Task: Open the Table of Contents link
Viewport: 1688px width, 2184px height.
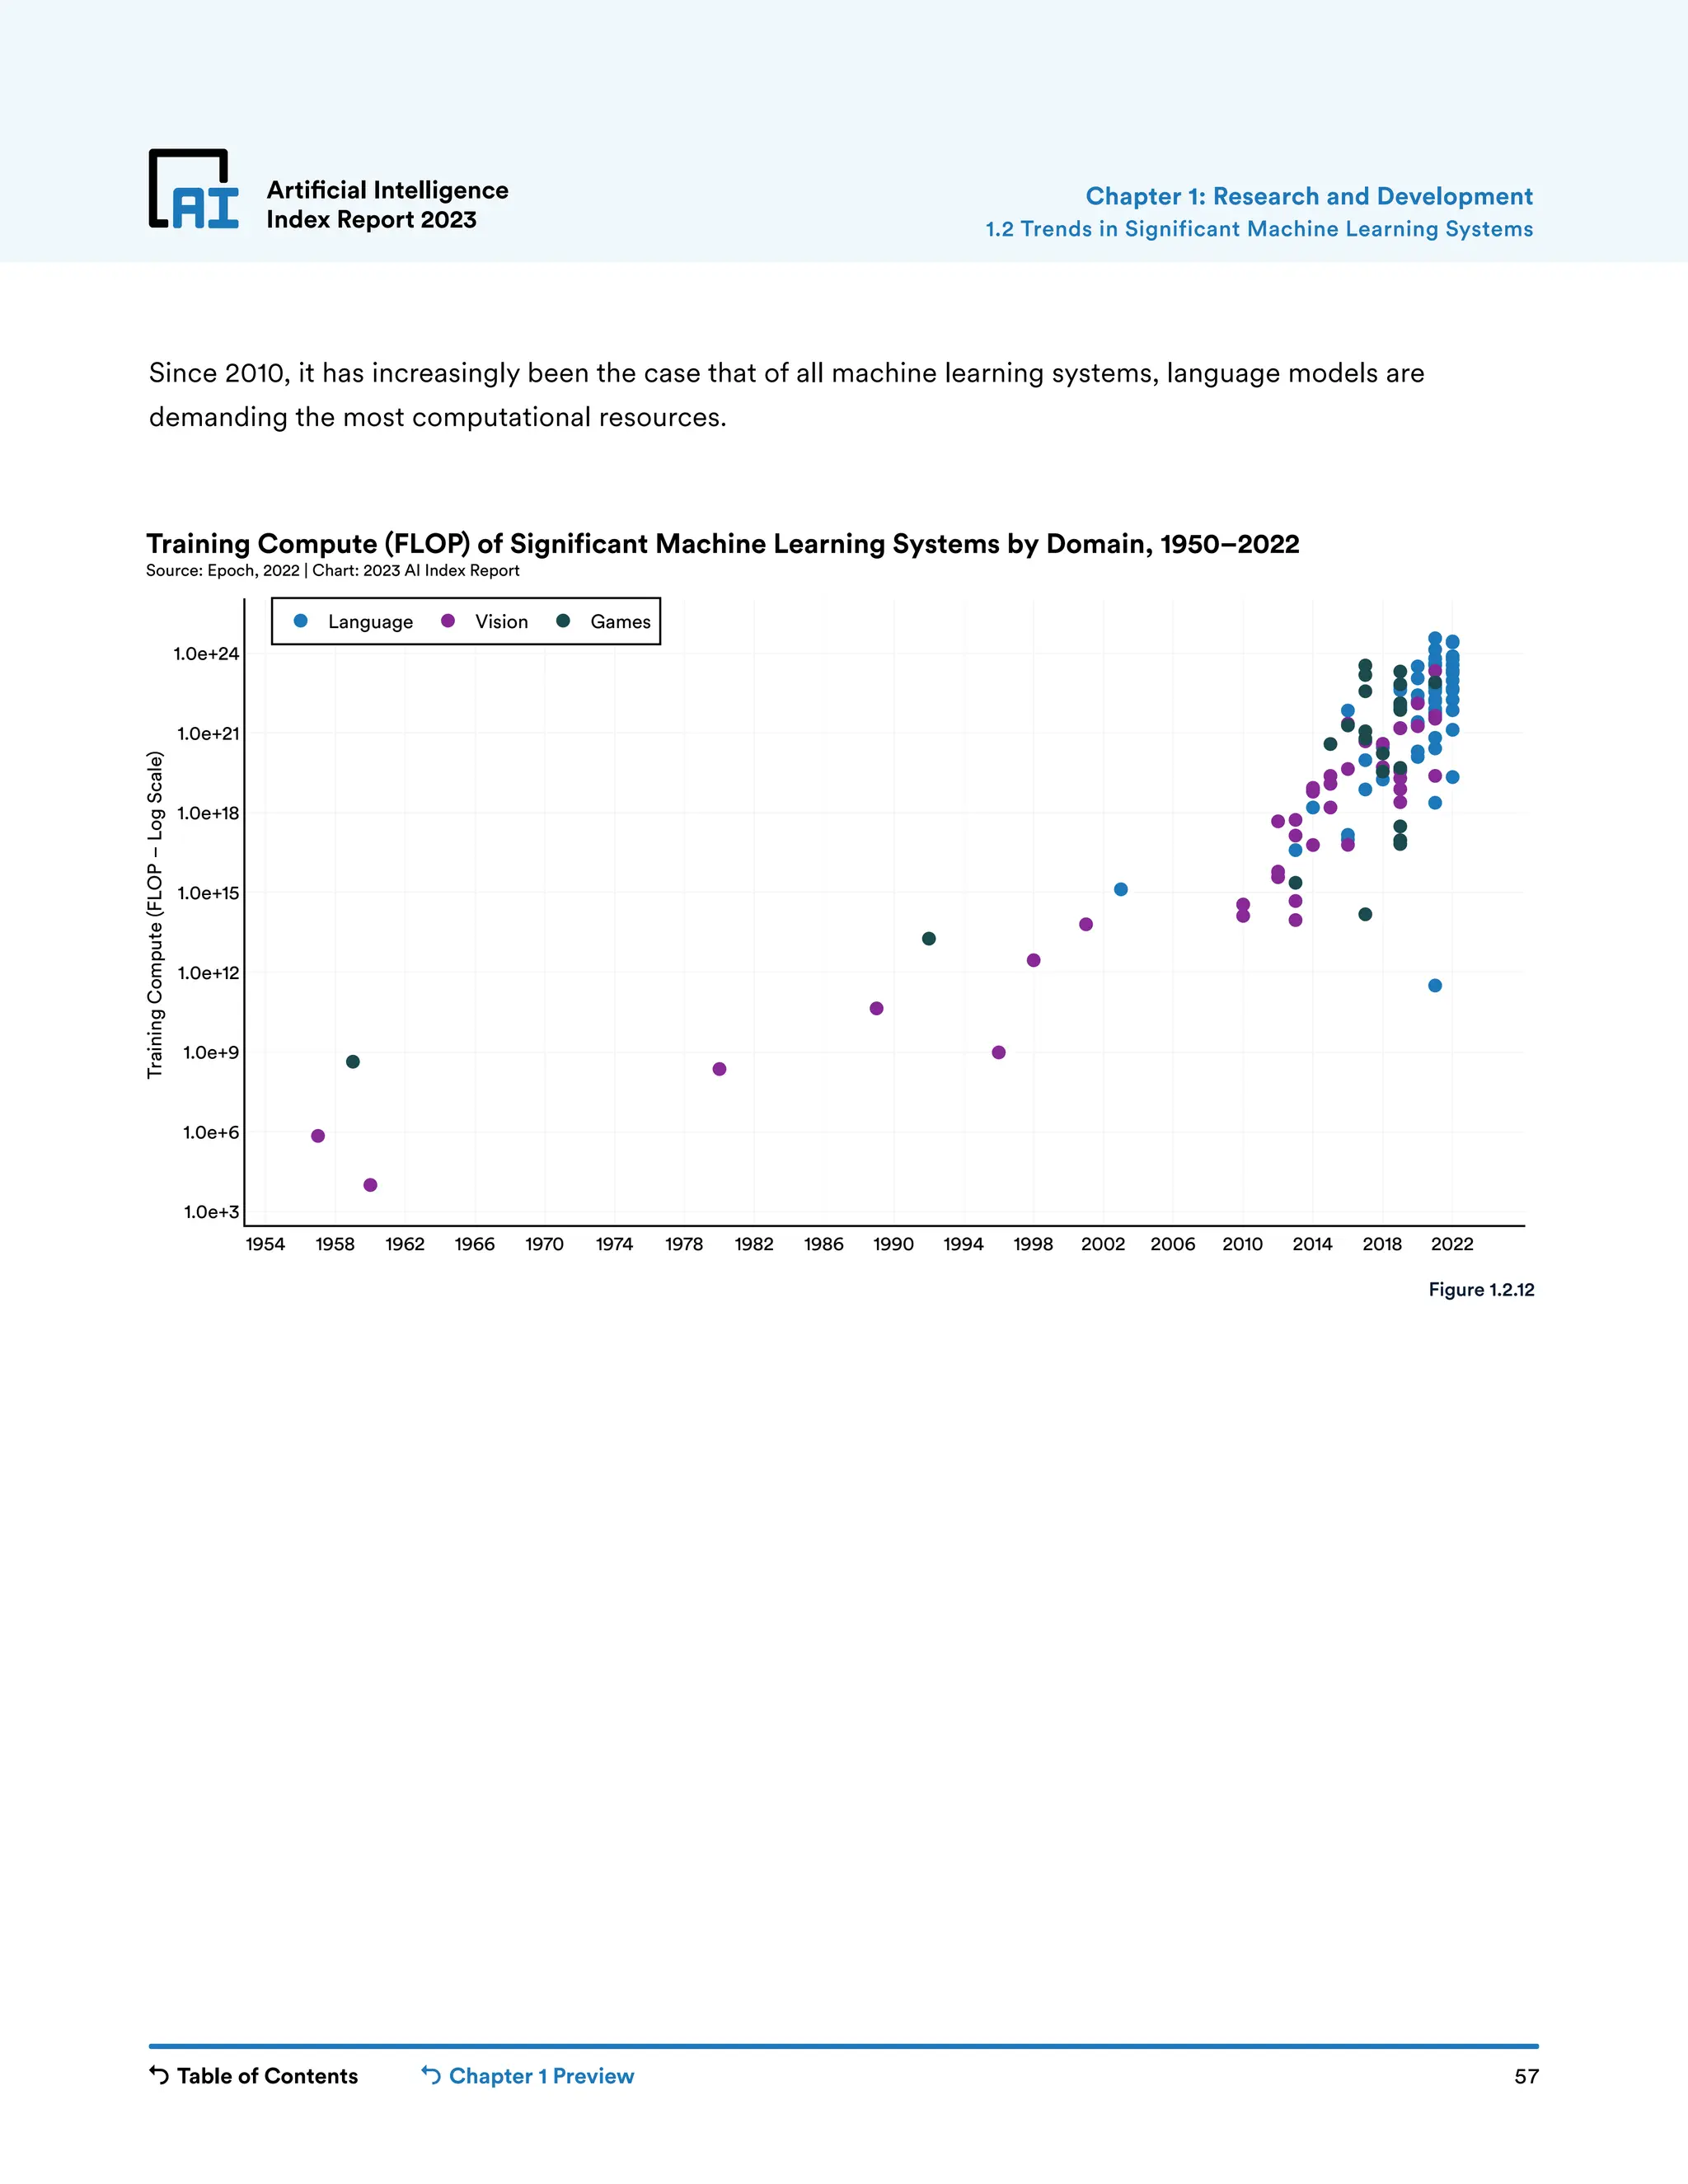Action: [x=267, y=2076]
